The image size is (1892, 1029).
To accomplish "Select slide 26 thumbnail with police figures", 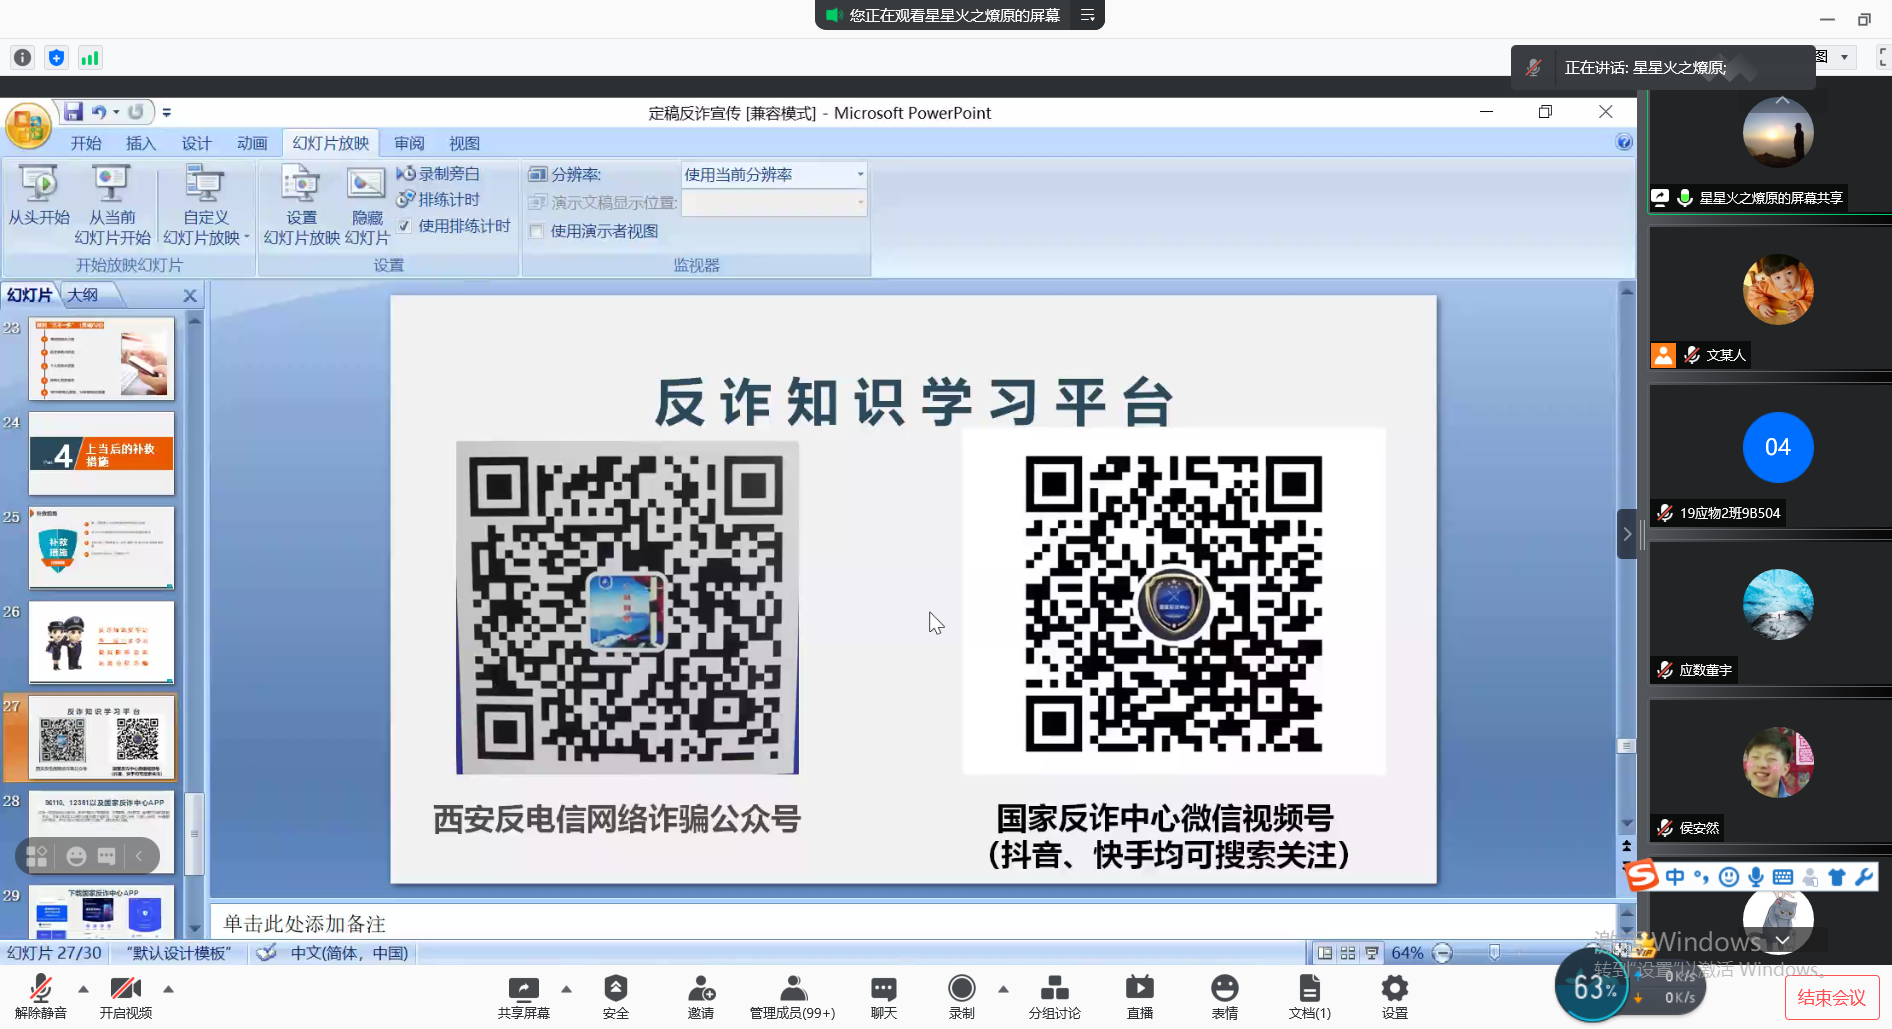I will click(101, 642).
